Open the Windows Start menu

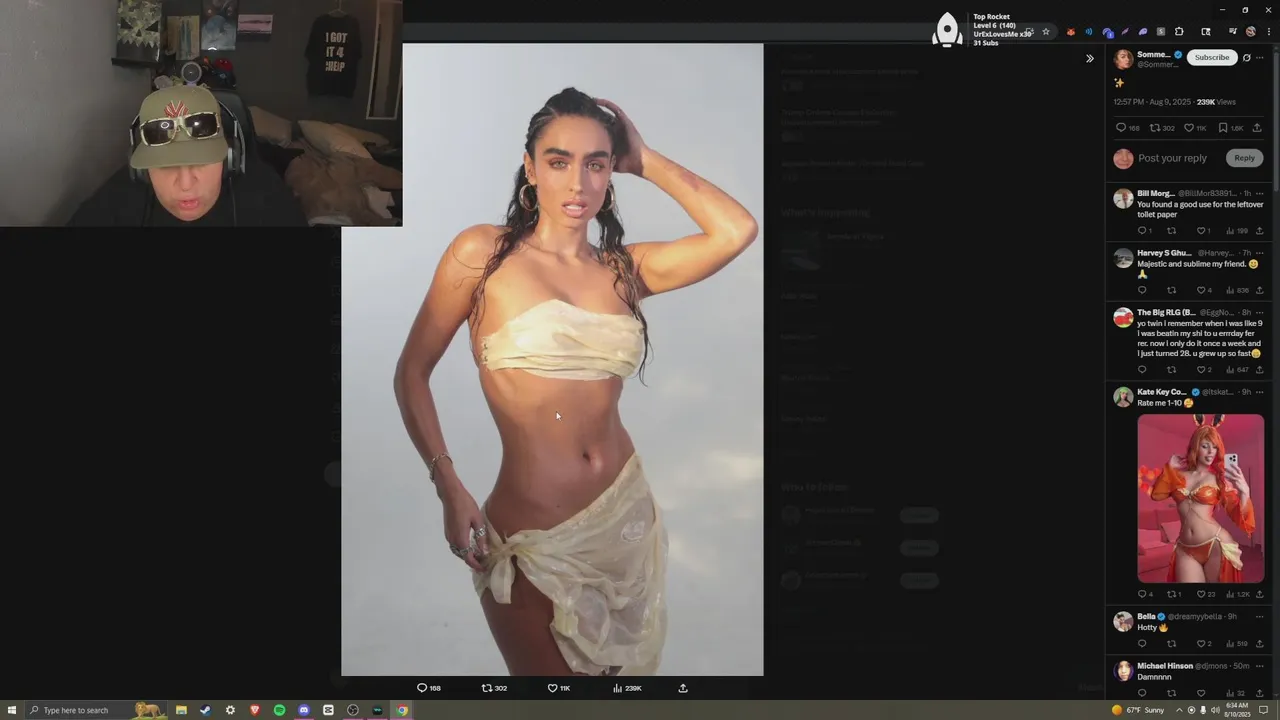point(12,710)
